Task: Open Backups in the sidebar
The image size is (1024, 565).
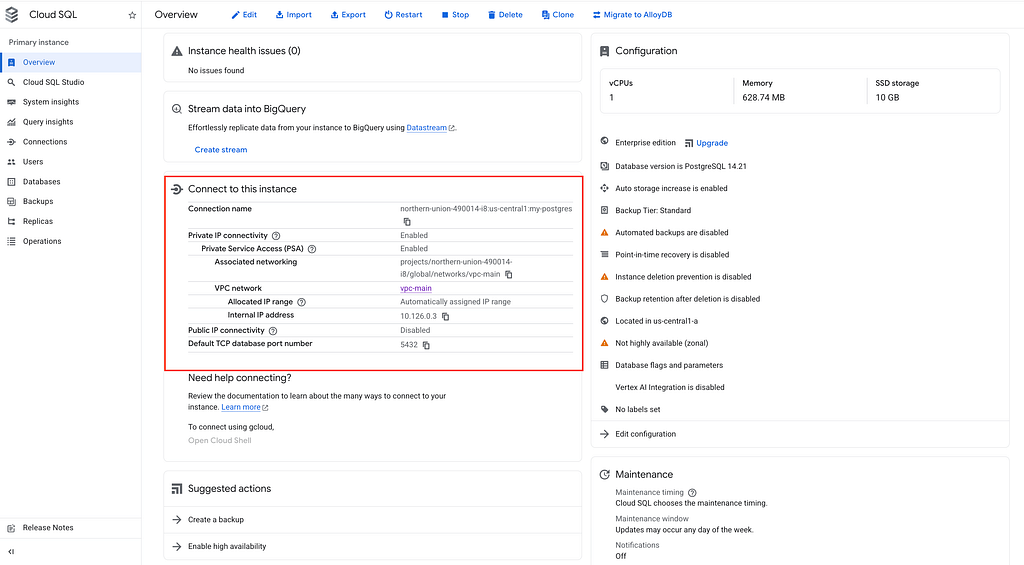Action: pos(71,201)
